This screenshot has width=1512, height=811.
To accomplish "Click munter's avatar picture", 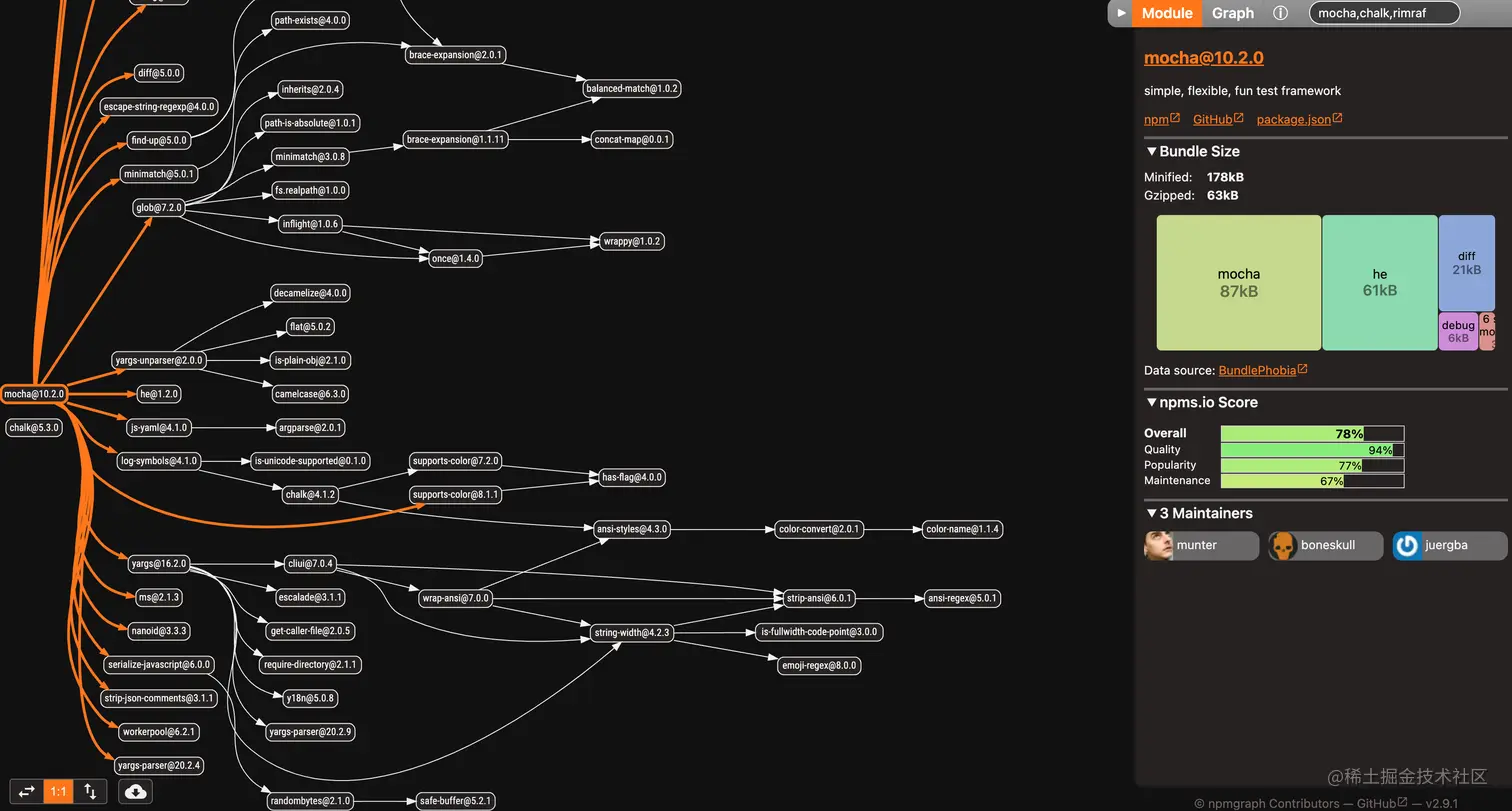I will pos(1158,546).
